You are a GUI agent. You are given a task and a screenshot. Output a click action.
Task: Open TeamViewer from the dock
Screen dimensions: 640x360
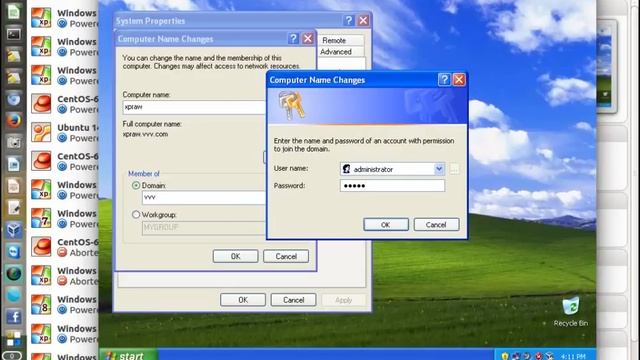tap(13, 251)
